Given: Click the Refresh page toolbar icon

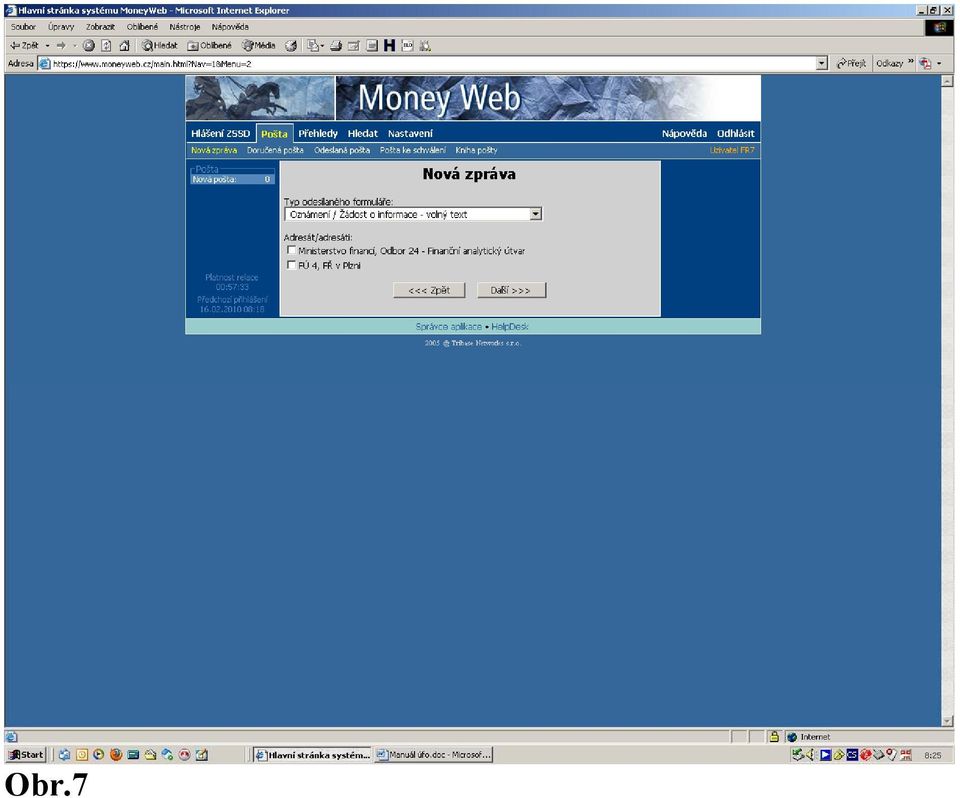Looking at the screenshot, I should (106, 45).
